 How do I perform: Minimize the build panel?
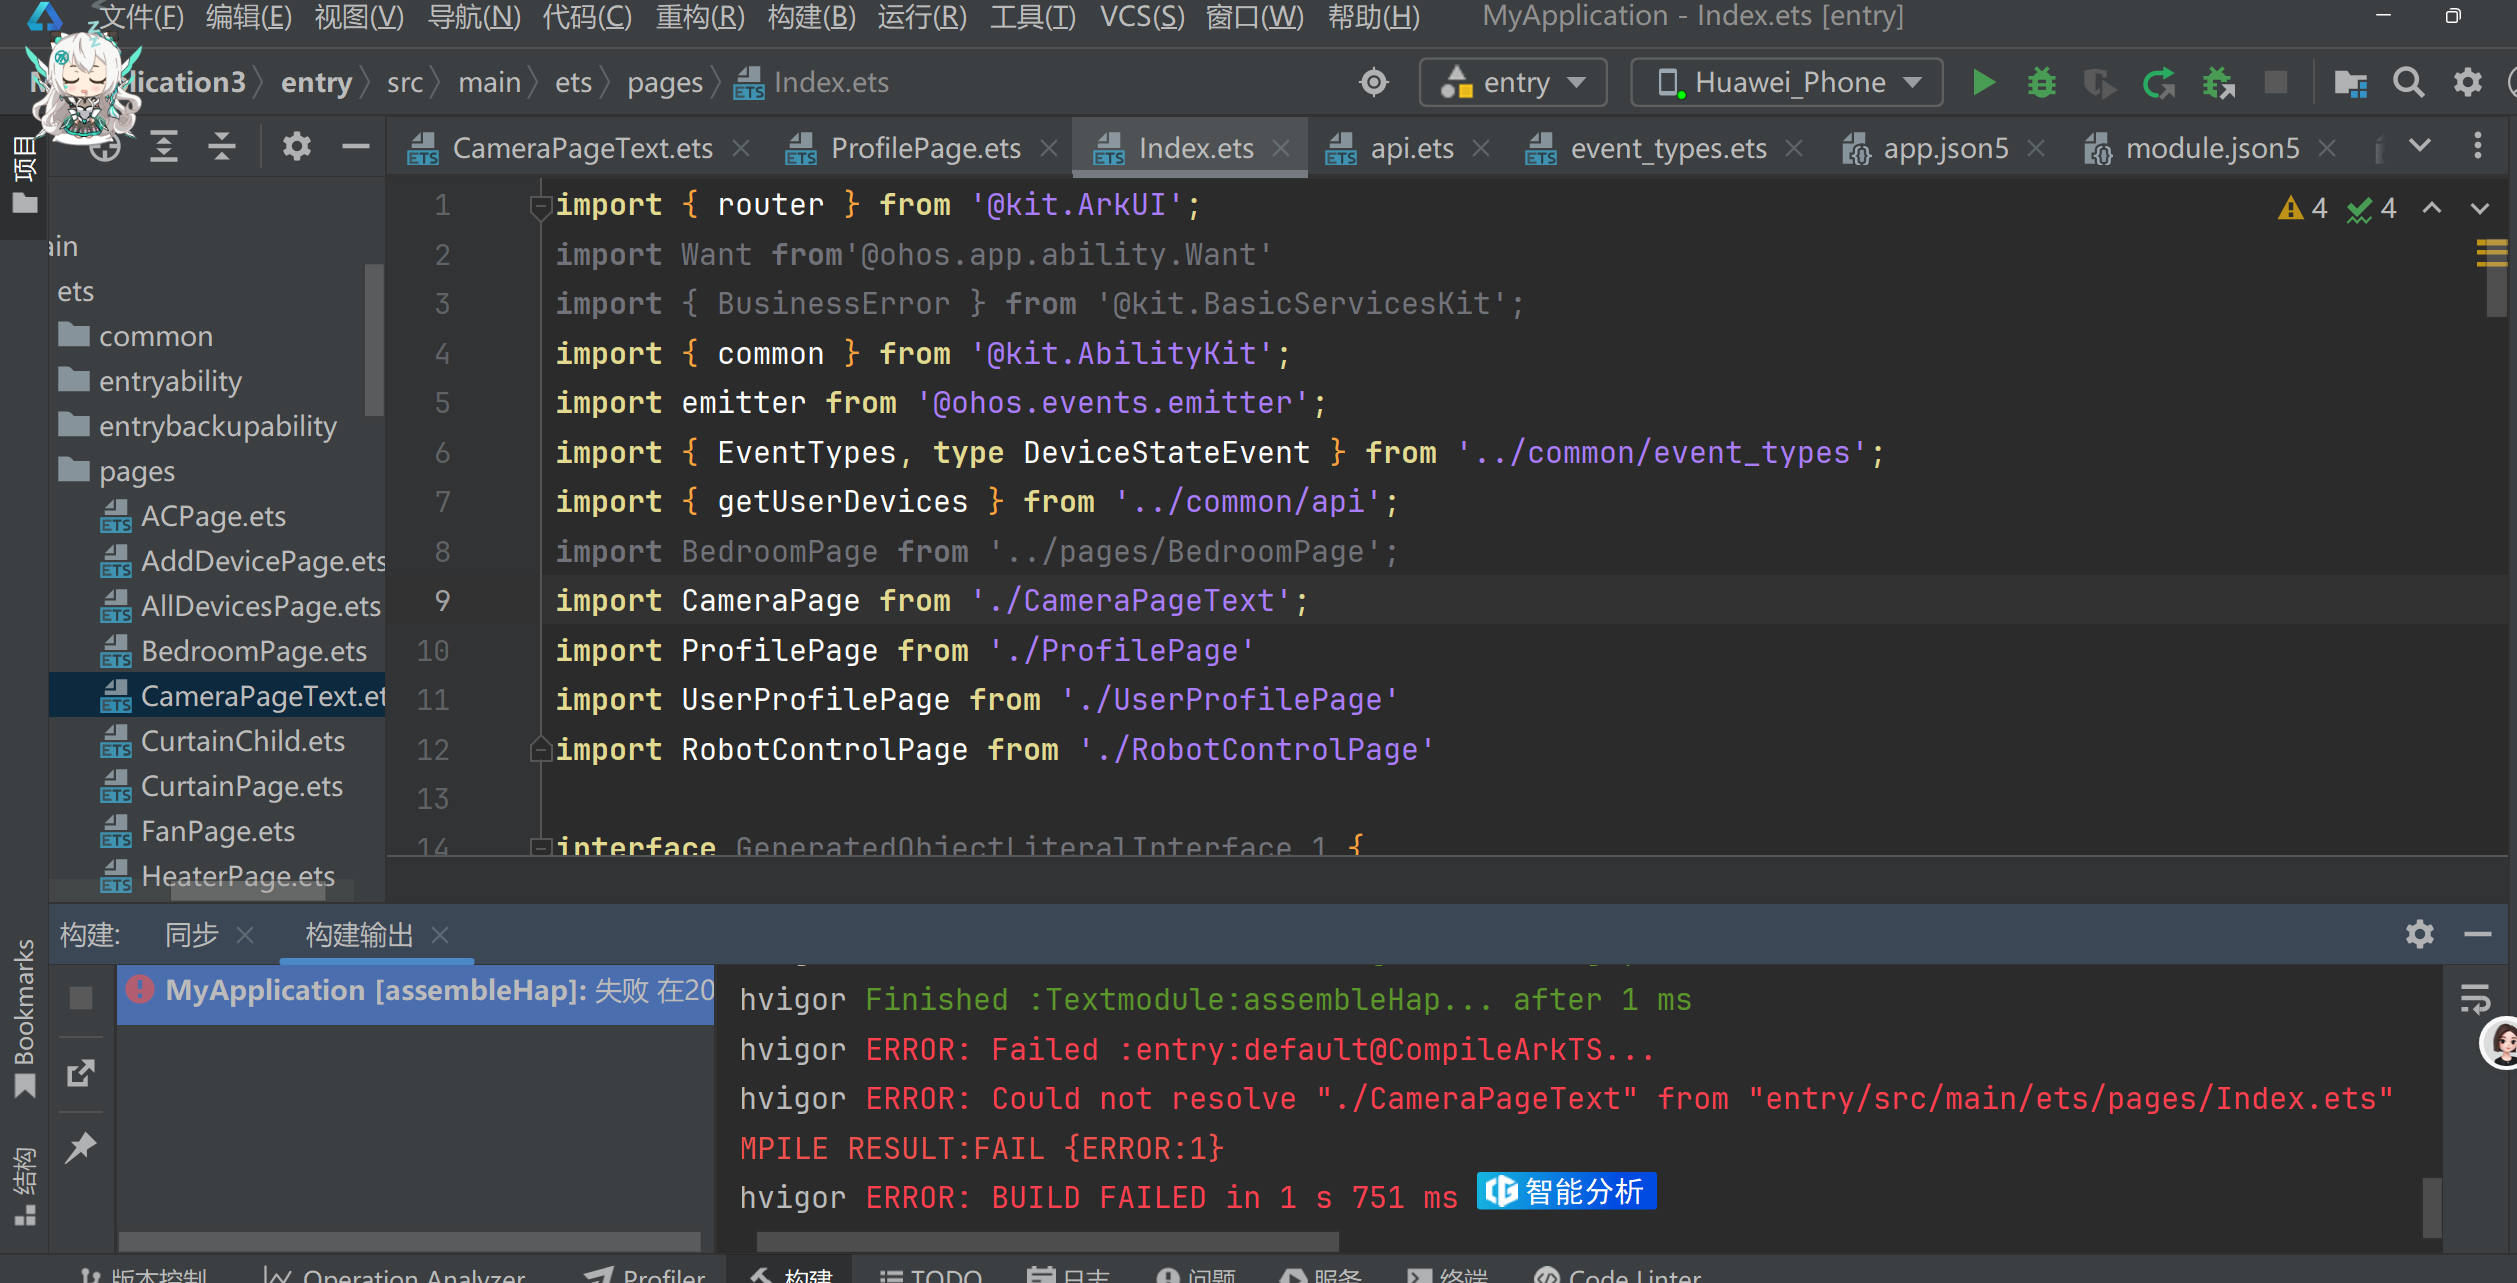click(2478, 934)
